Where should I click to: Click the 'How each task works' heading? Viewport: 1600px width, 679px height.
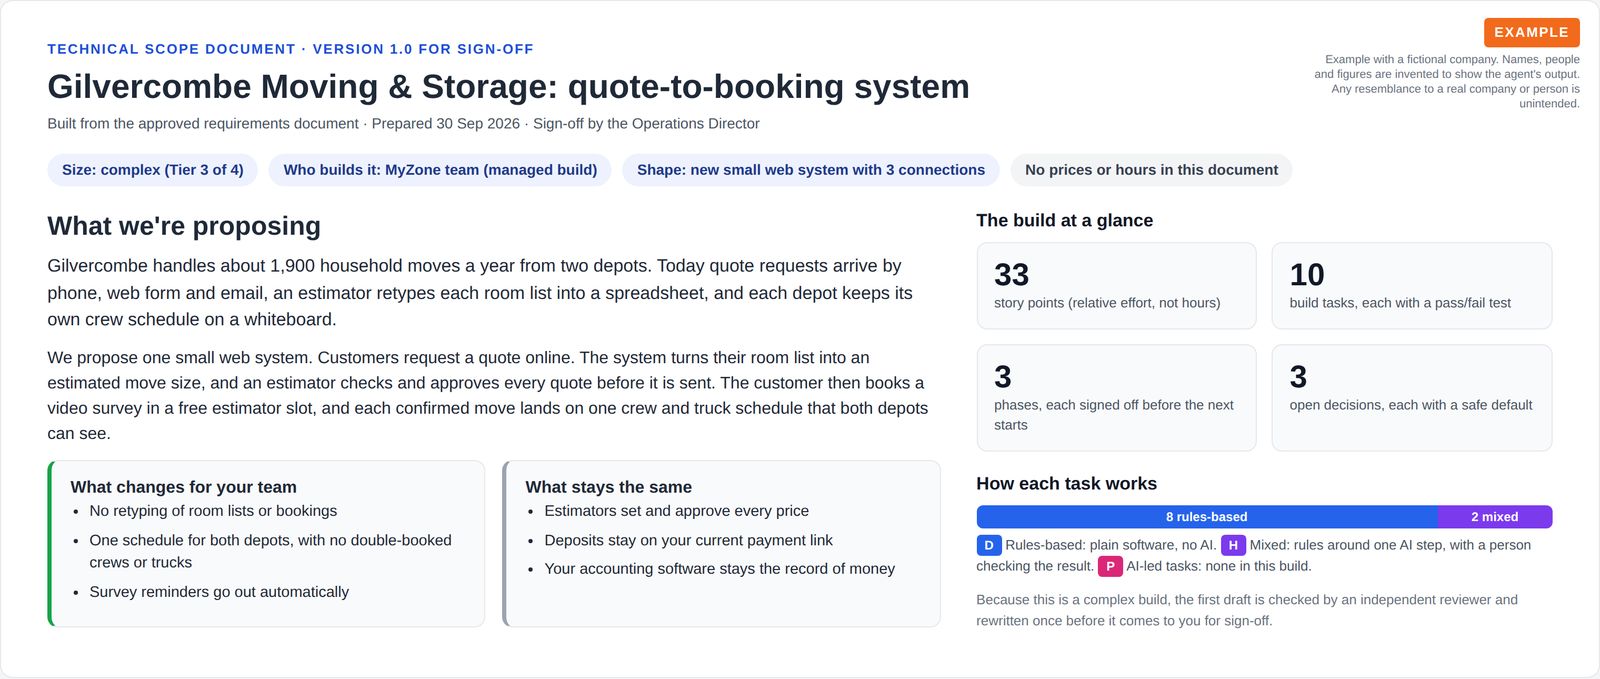coord(1067,484)
